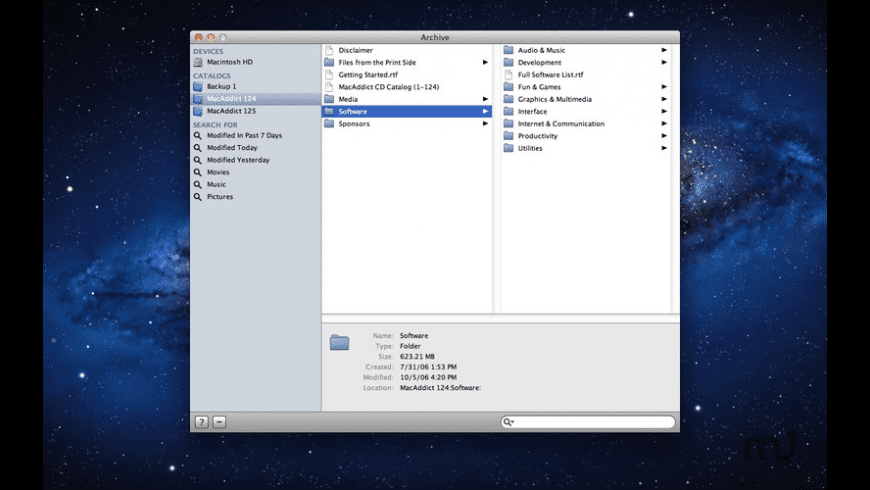Expand the Interface folder arrow
Image resolution: width=870 pixels, height=490 pixels.
664,111
